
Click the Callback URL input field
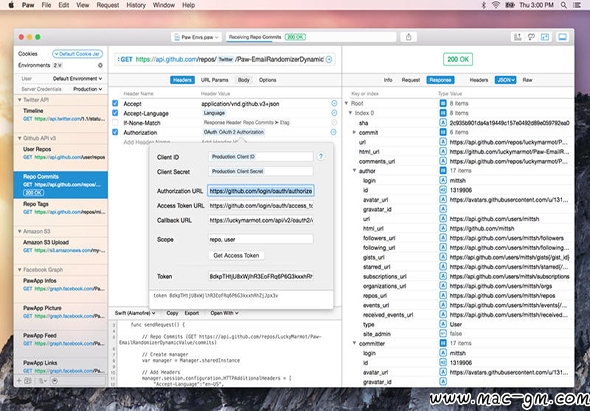click(261, 220)
